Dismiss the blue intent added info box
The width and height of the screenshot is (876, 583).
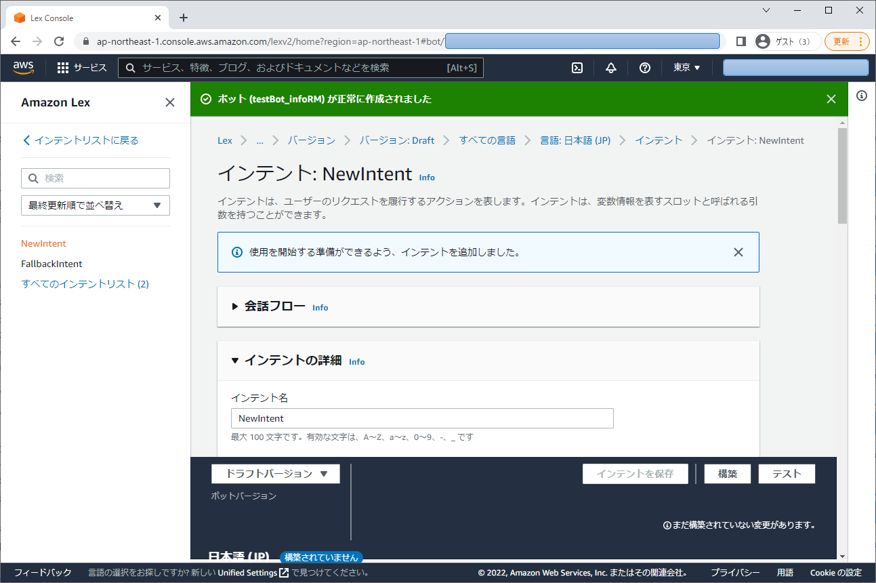point(738,252)
